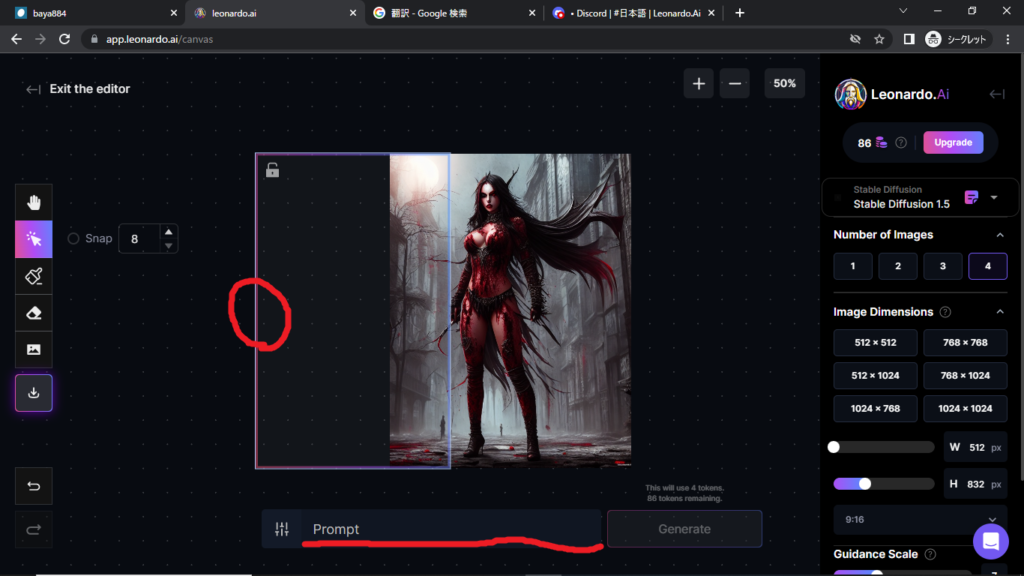Zoom in with the plus button
Viewport: 1024px width, 576px height.
(698, 84)
